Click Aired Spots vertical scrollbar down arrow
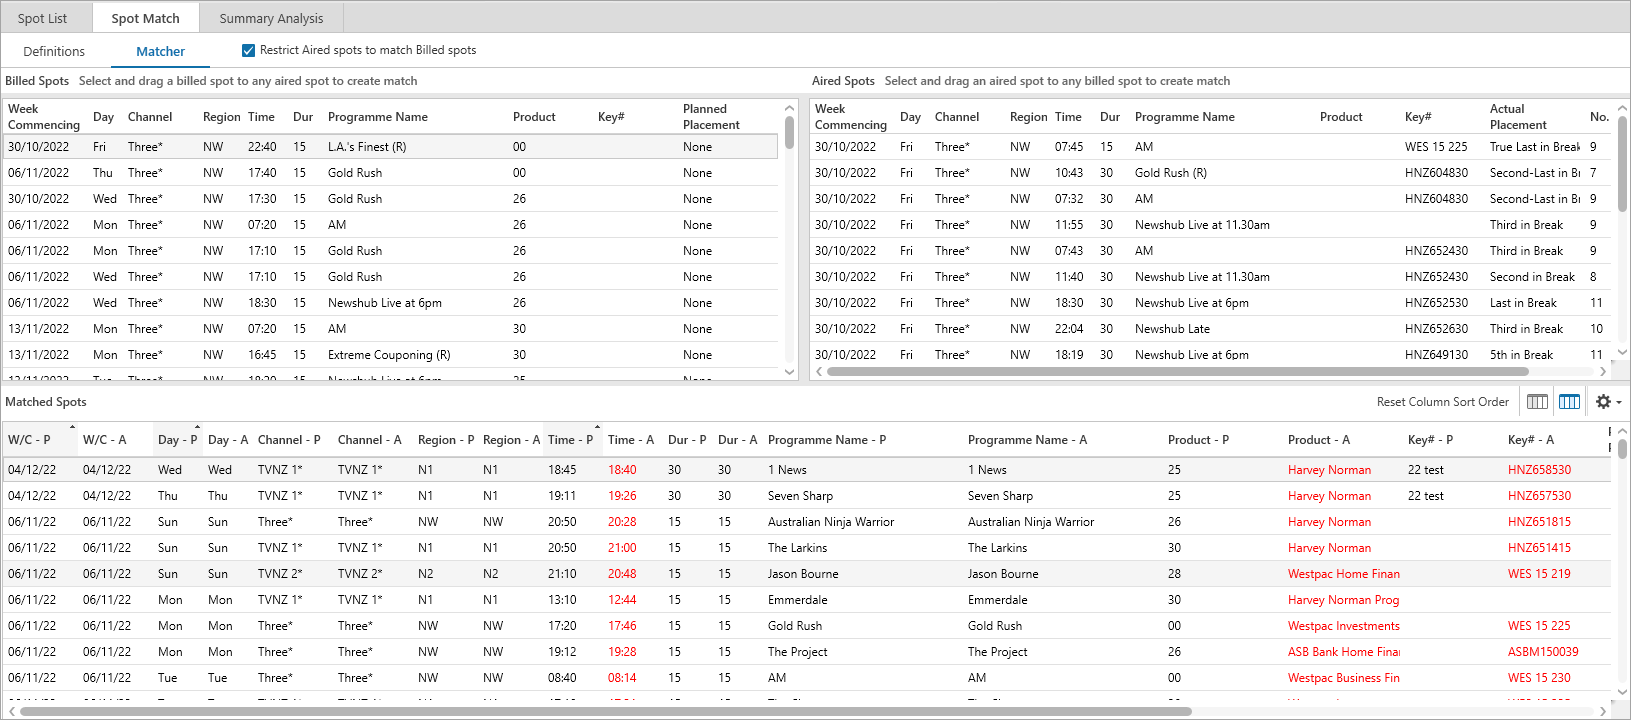1631x720 pixels. [x=1622, y=352]
